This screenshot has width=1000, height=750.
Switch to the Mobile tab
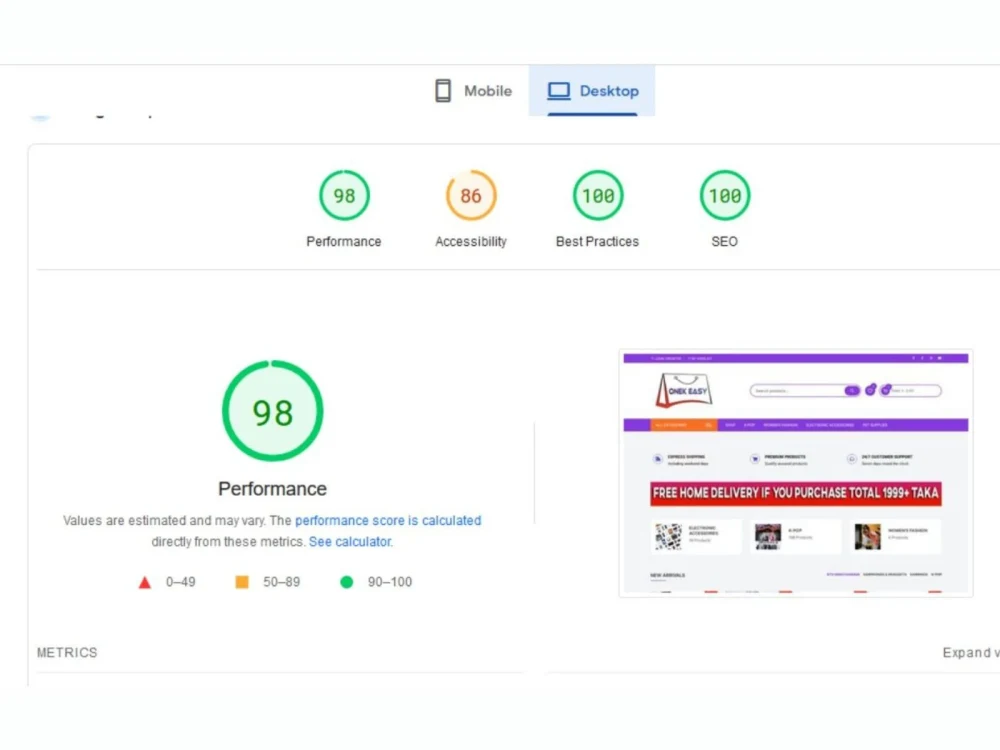click(x=473, y=91)
